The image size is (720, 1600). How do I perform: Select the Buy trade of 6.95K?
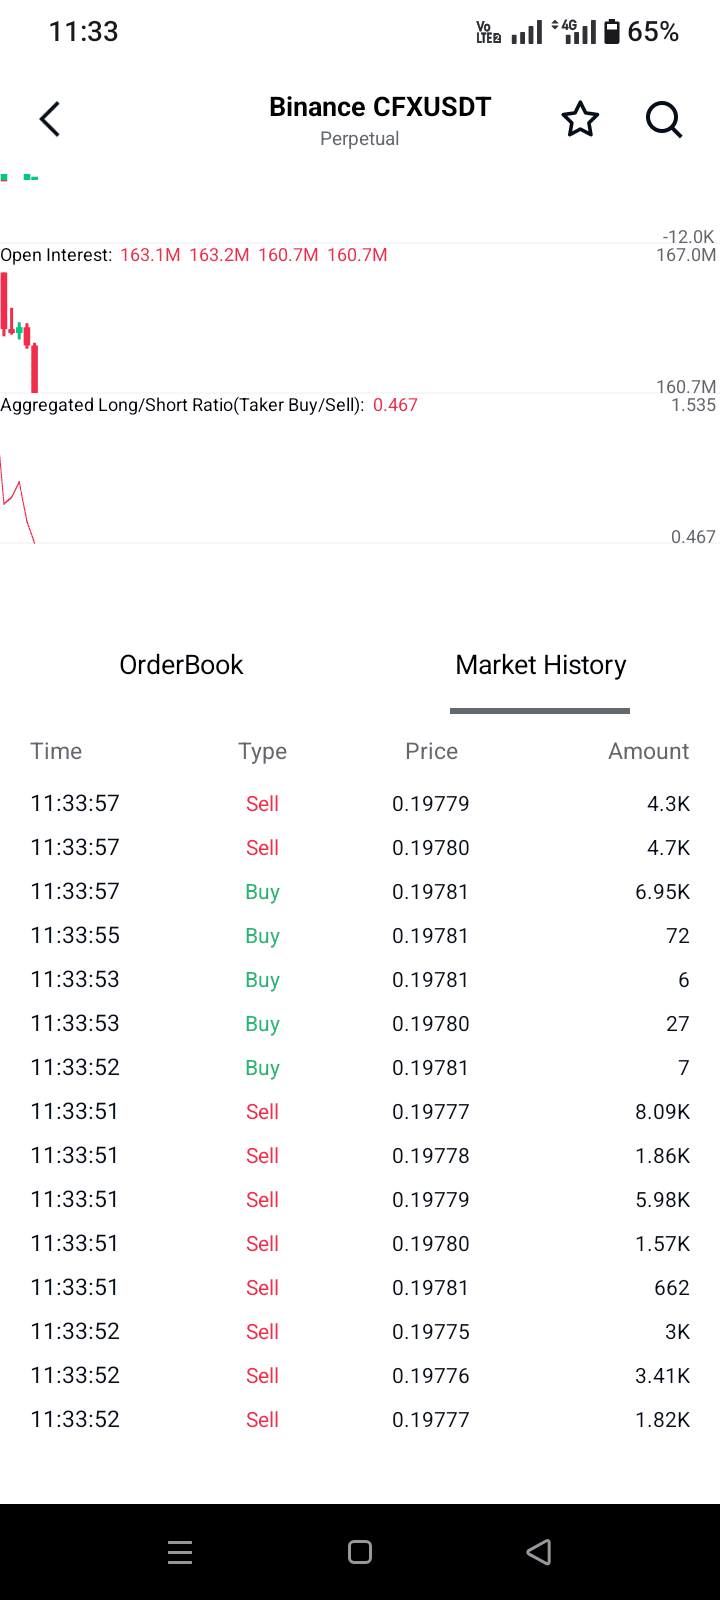click(x=360, y=891)
